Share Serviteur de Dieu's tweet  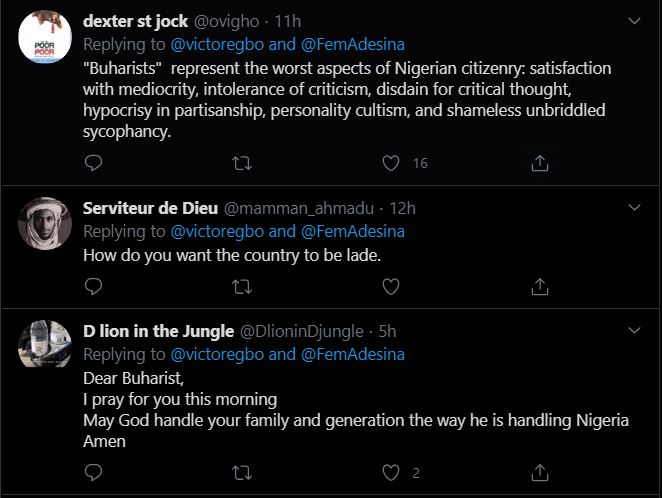pos(539,287)
